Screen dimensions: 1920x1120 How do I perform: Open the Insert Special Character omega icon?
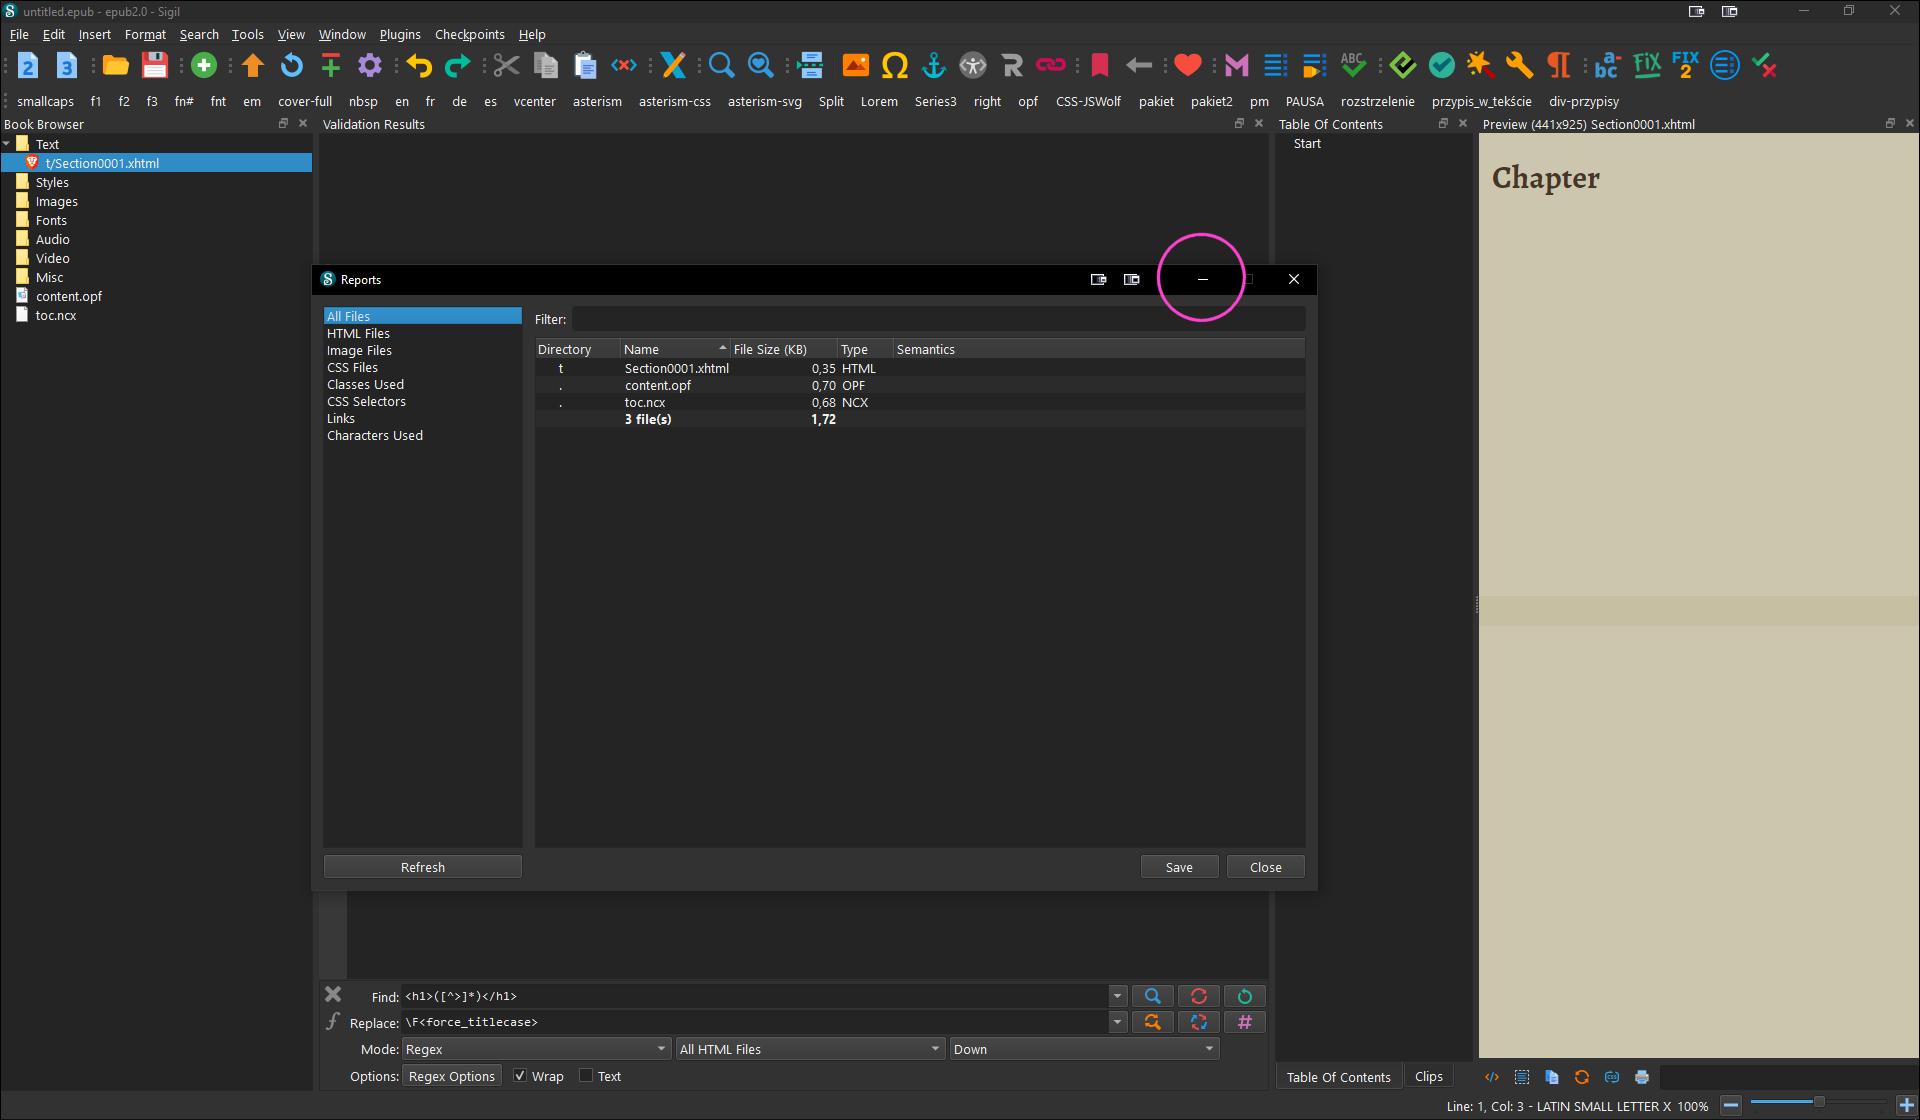894,66
